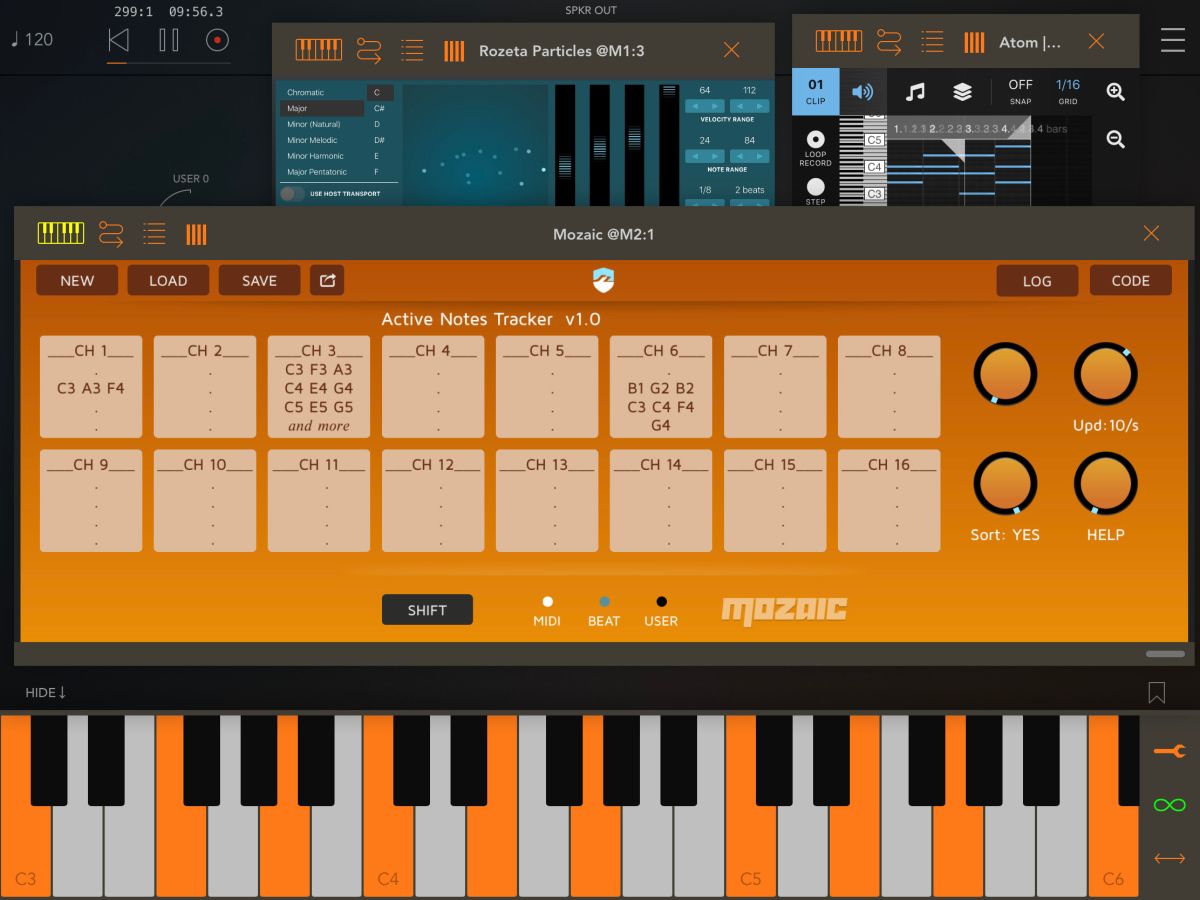Tap the CH 3 pad in Mozaic
Screen dimensions: 1200x900
319,387
